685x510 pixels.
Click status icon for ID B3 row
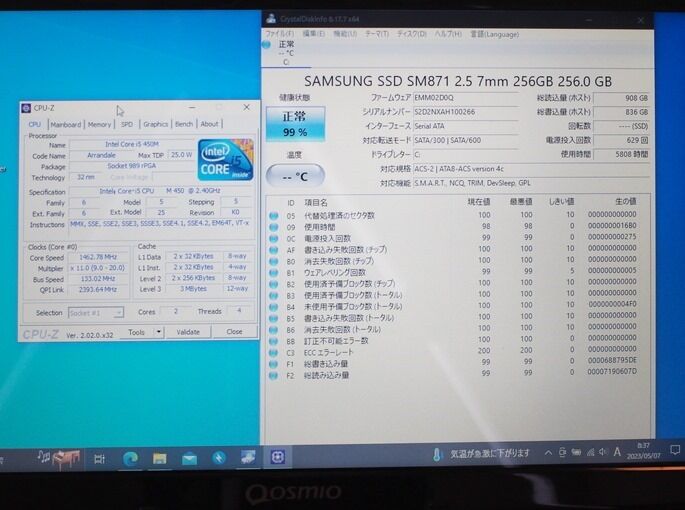[273, 295]
